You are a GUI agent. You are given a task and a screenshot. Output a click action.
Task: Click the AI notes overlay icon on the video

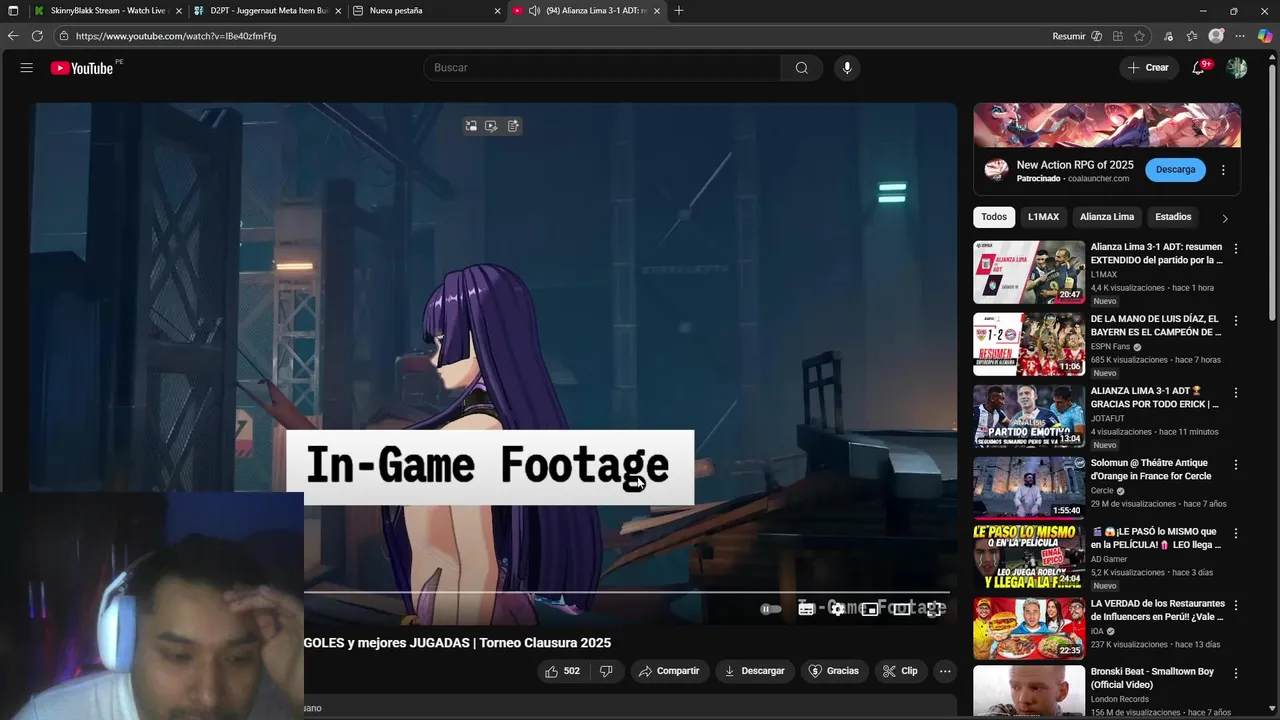click(x=513, y=126)
